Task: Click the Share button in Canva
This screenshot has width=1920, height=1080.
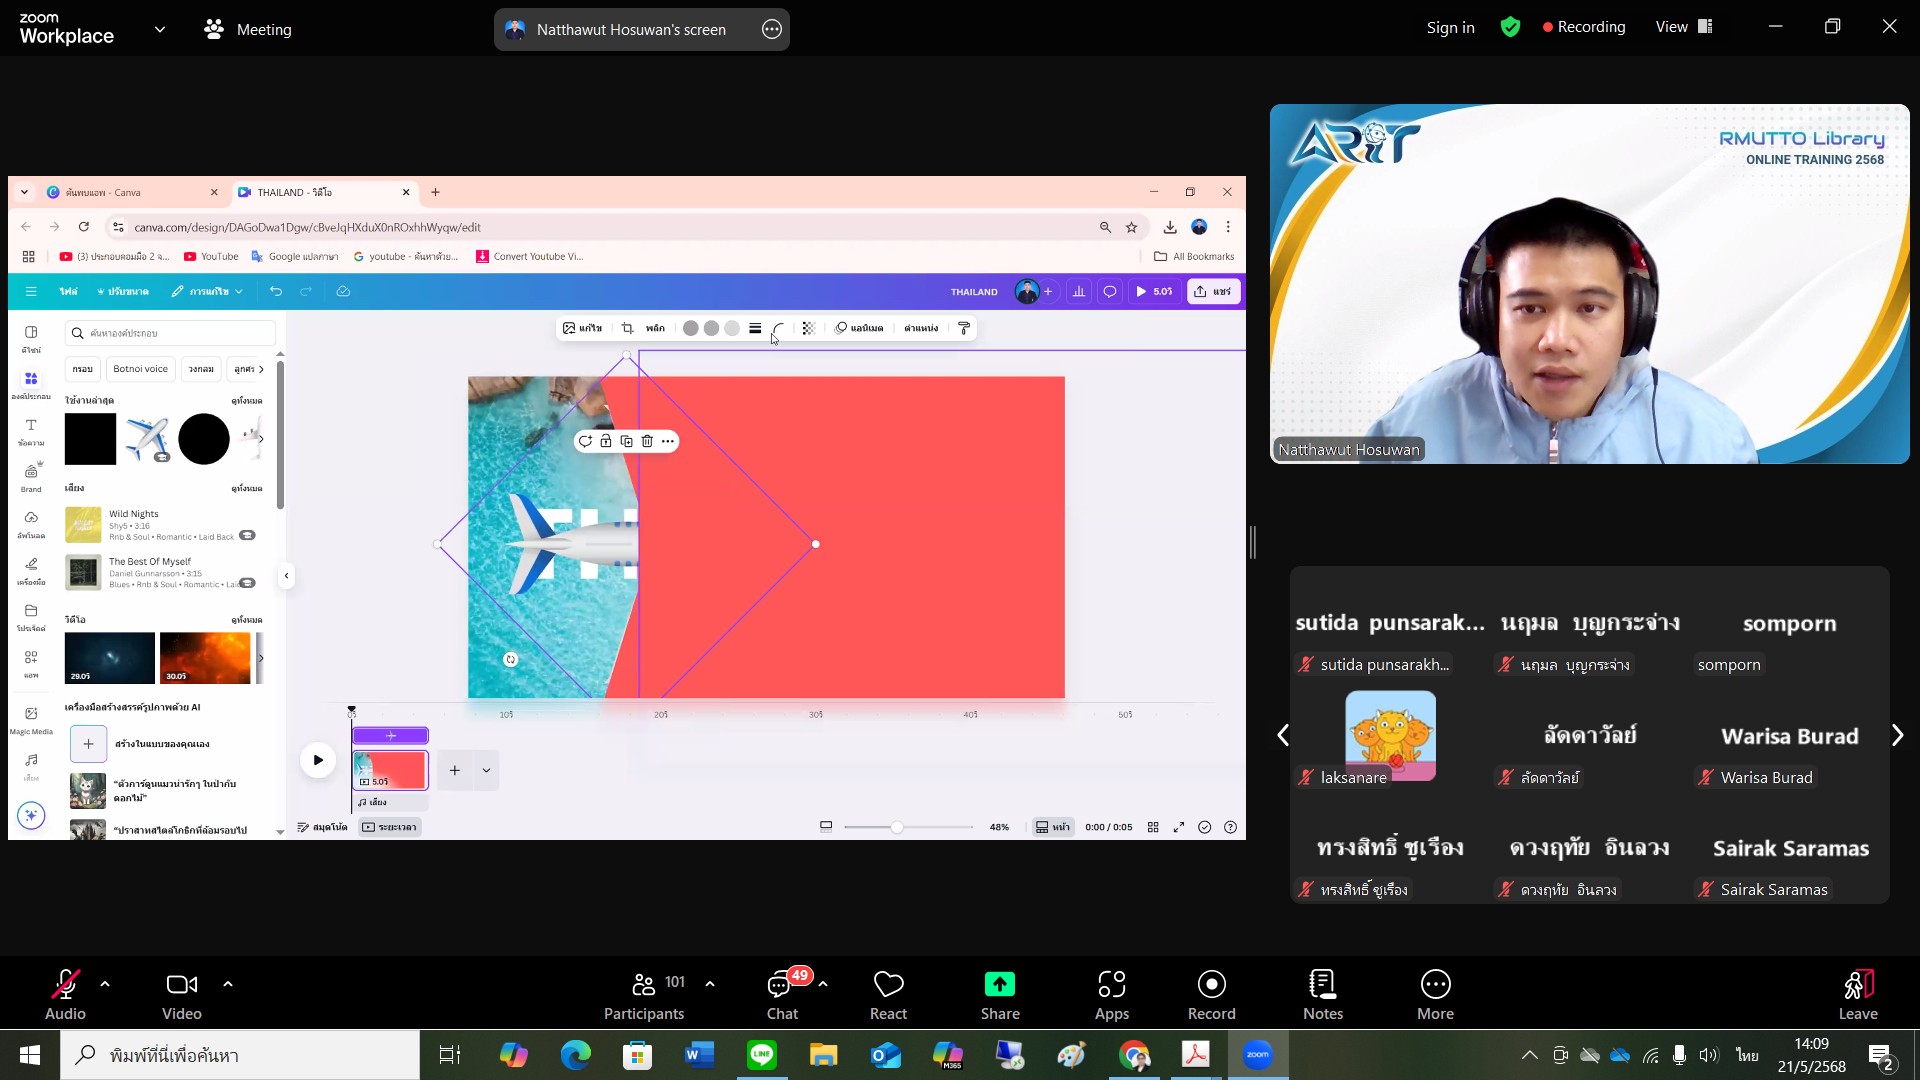Action: [x=1213, y=292]
